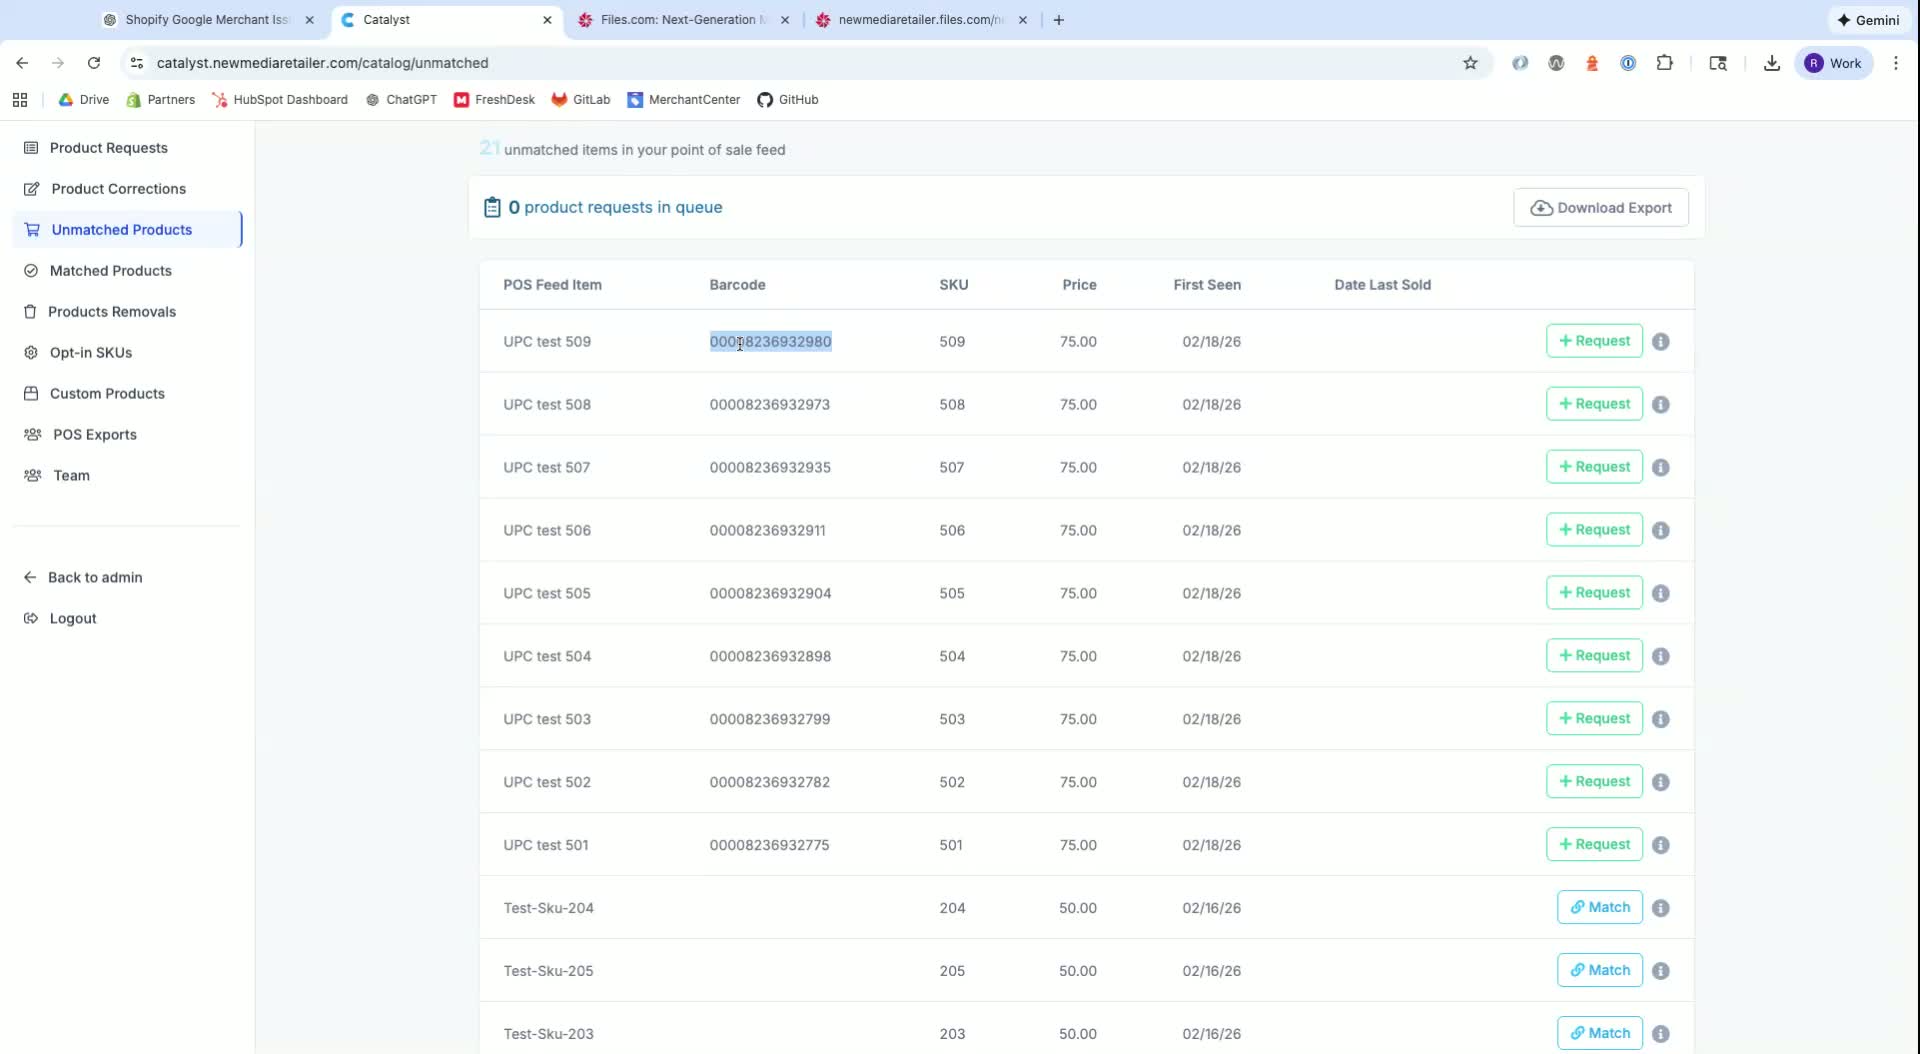Open a new browser tab
The image size is (1920, 1054).
pos(1059,20)
